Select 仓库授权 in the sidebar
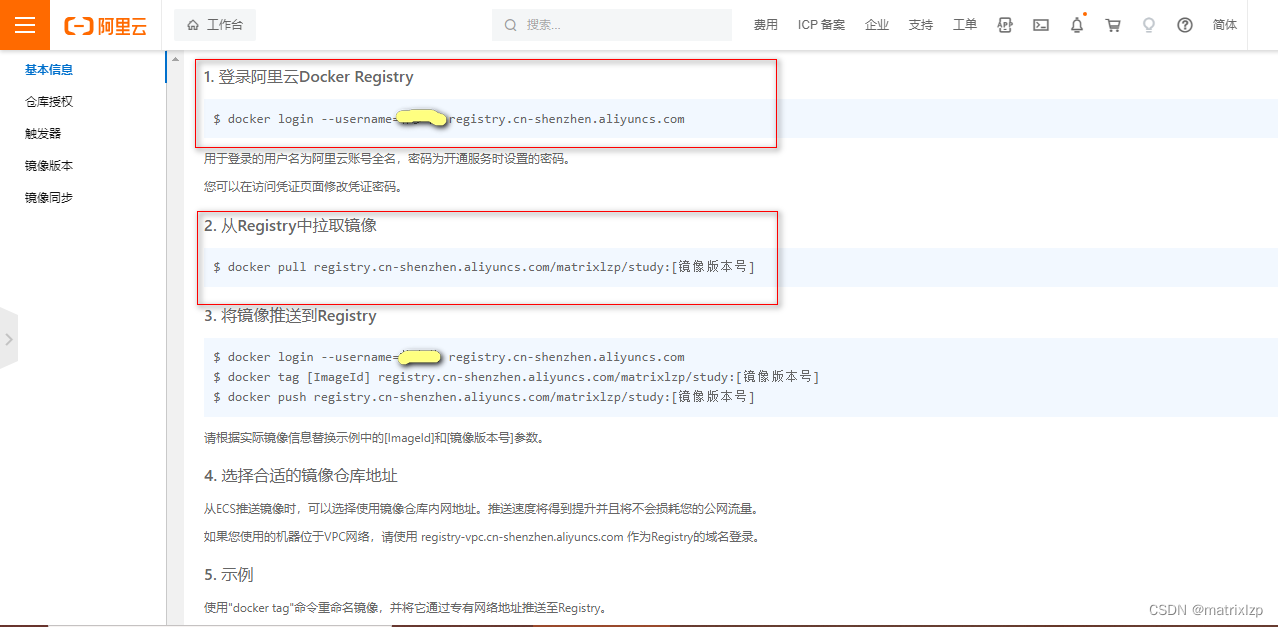 (49, 102)
